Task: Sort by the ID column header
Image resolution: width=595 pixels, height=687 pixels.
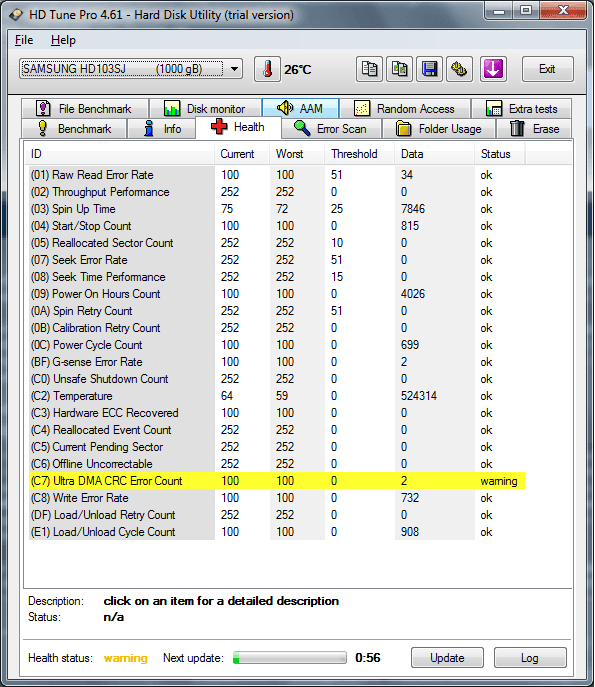Action: click(119, 154)
